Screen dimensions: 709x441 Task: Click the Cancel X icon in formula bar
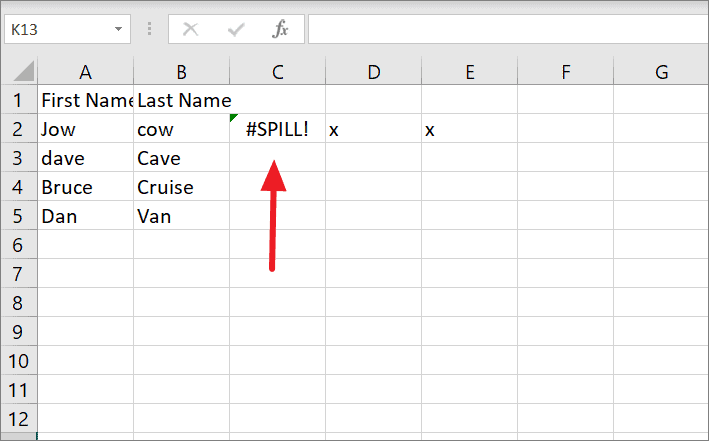pyautogui.click(x=190, y=29)
